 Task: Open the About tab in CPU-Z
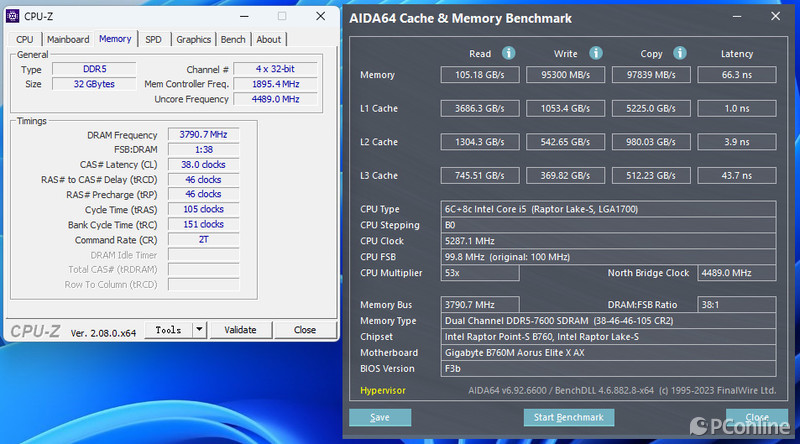click(269, 39)
